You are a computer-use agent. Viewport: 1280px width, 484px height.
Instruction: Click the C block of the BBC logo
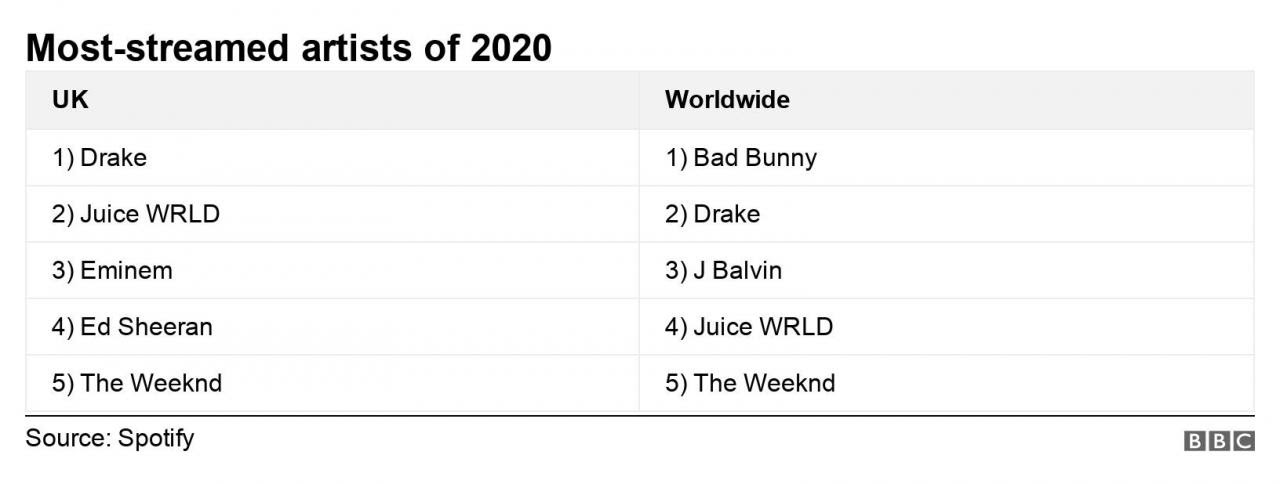[x=1243, y=441]
